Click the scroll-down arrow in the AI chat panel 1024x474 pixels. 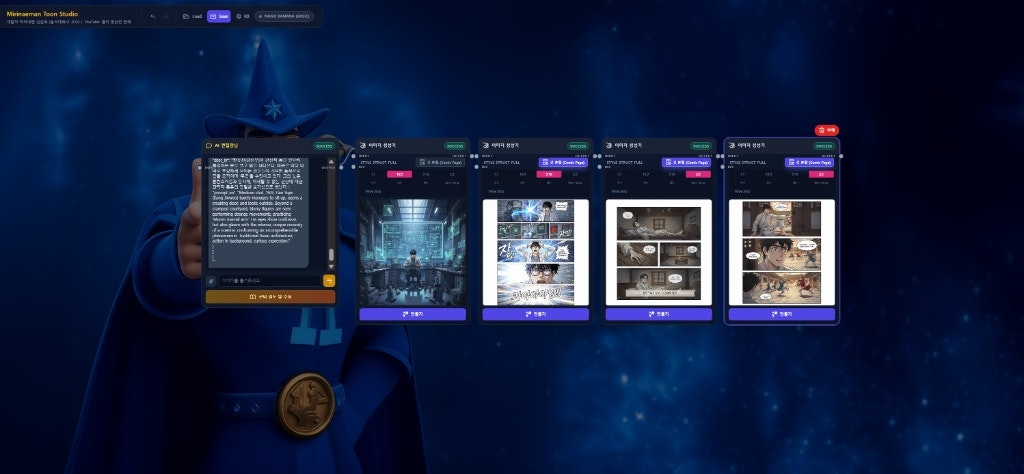[x=331, y=266]
